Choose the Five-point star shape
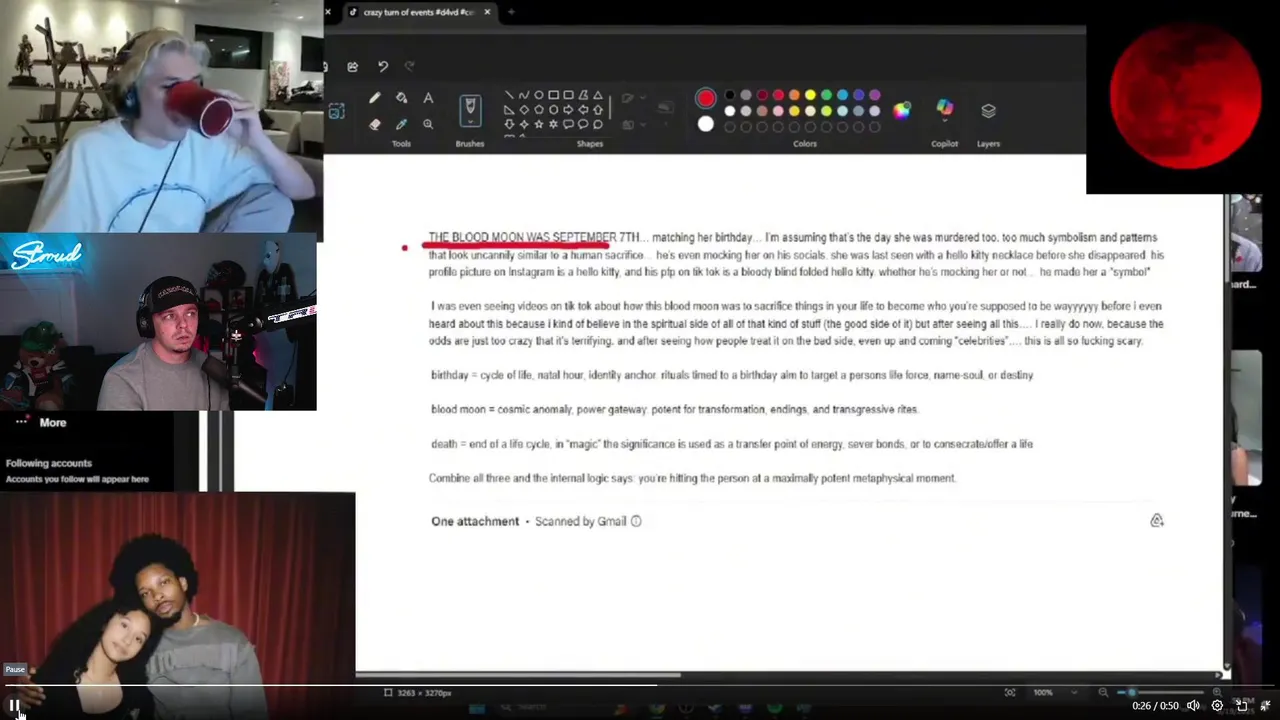Screen dimensions: 1280x720 pos(538,124)
